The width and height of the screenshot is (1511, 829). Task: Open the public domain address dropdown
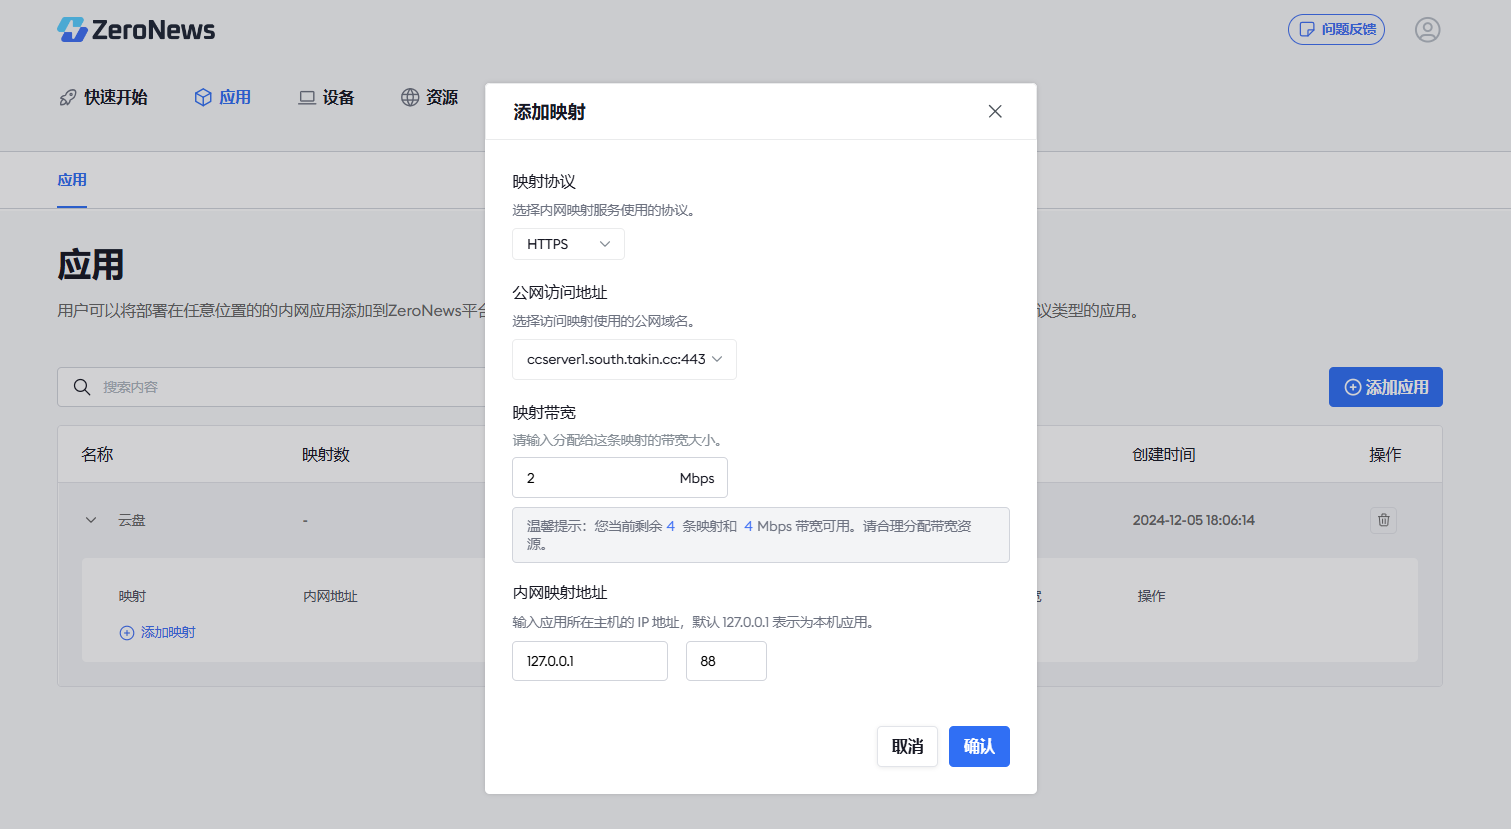(x=624, y=359)
